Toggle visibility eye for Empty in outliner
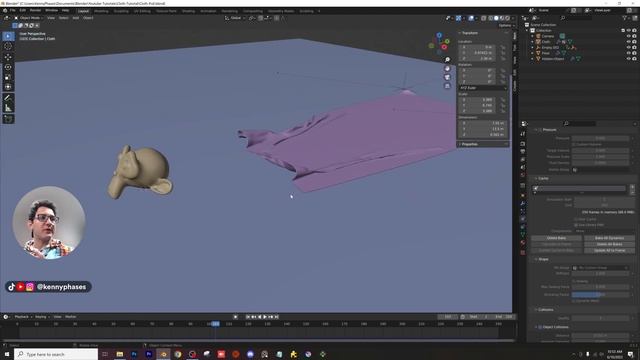 629,47
